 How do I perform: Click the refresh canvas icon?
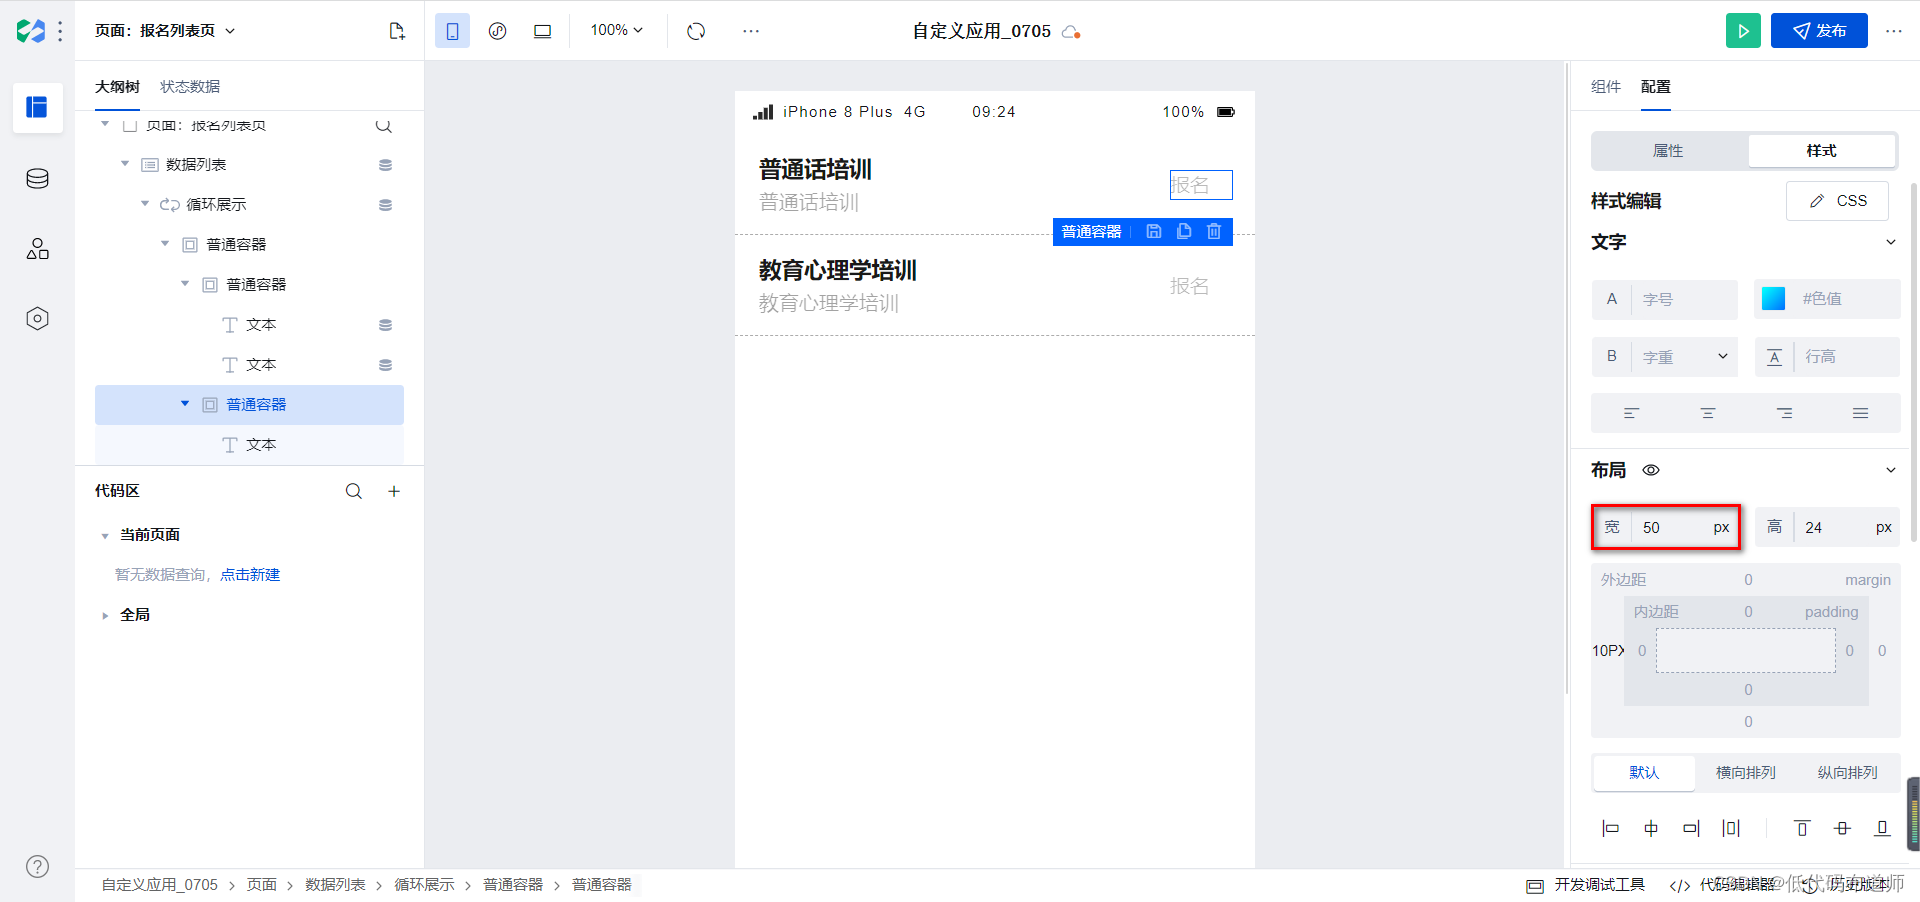[696, 31]
